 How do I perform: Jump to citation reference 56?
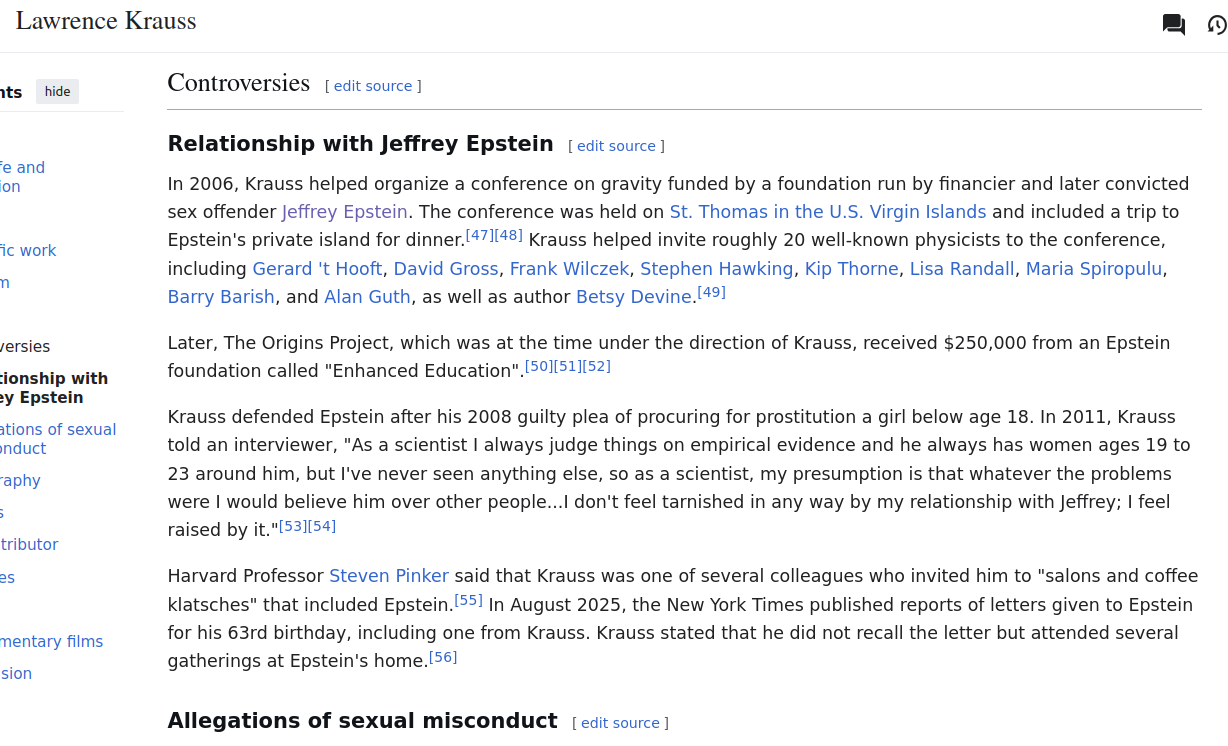pos(443,657)
